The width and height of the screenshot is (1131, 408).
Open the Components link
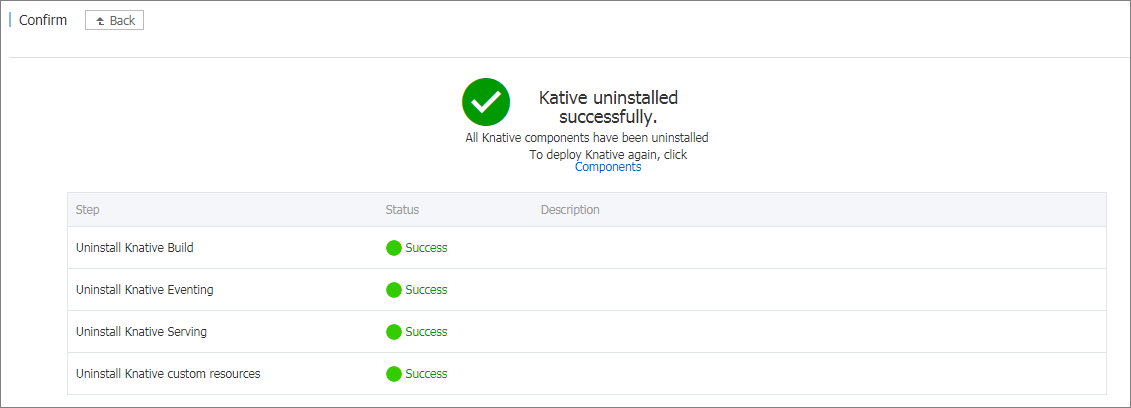tap(608, 167)
